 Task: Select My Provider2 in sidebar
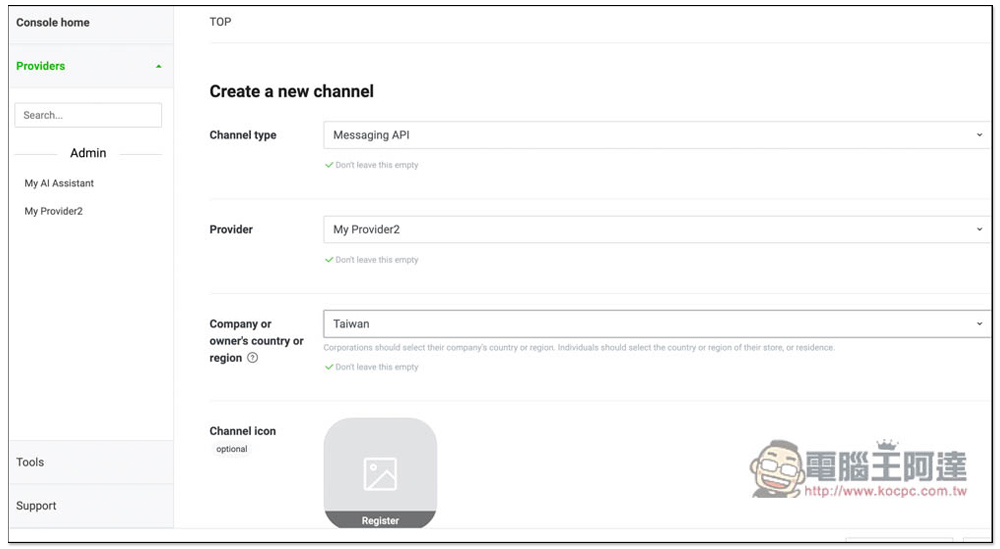(x=54, y=211)
